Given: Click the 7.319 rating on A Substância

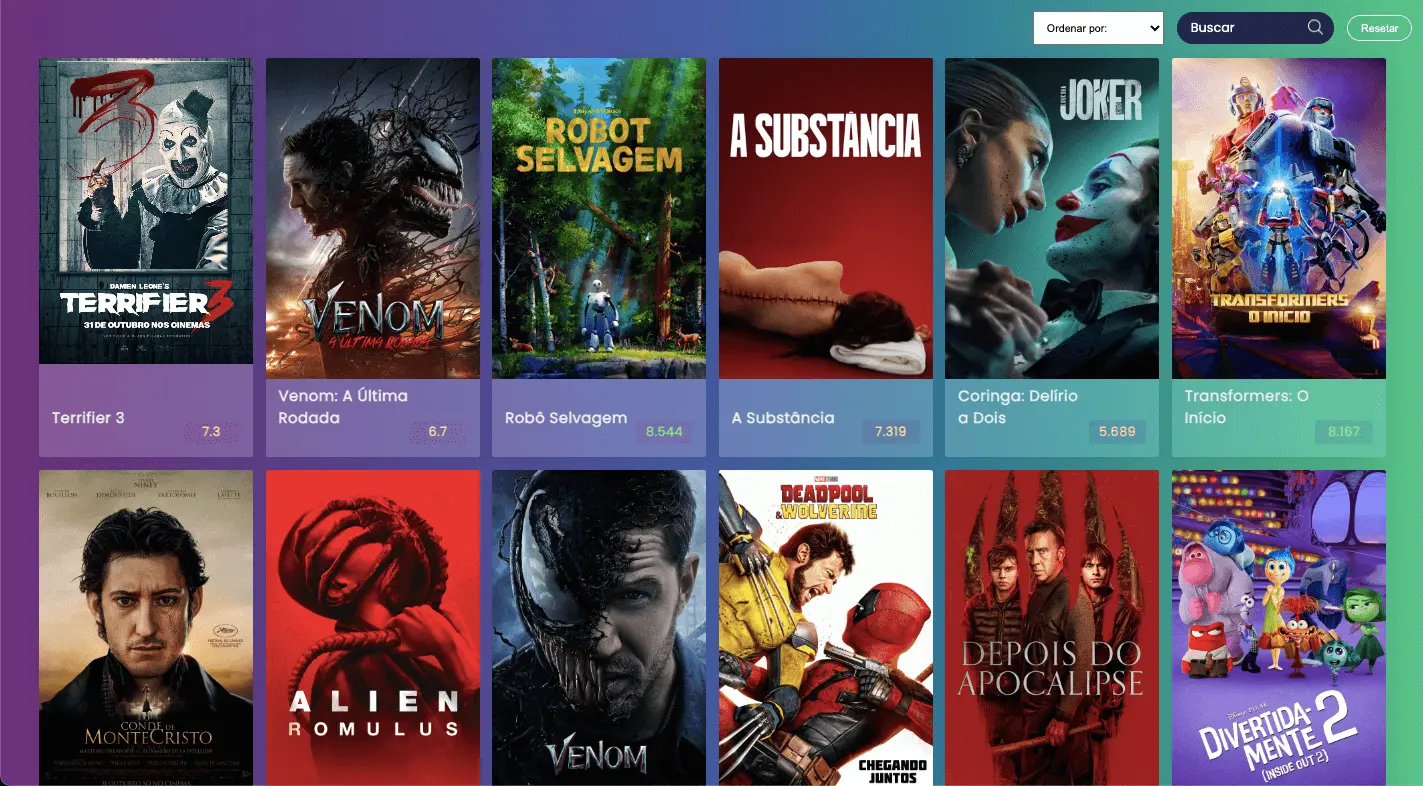Looking at the screenshot, I should [891, 432].
